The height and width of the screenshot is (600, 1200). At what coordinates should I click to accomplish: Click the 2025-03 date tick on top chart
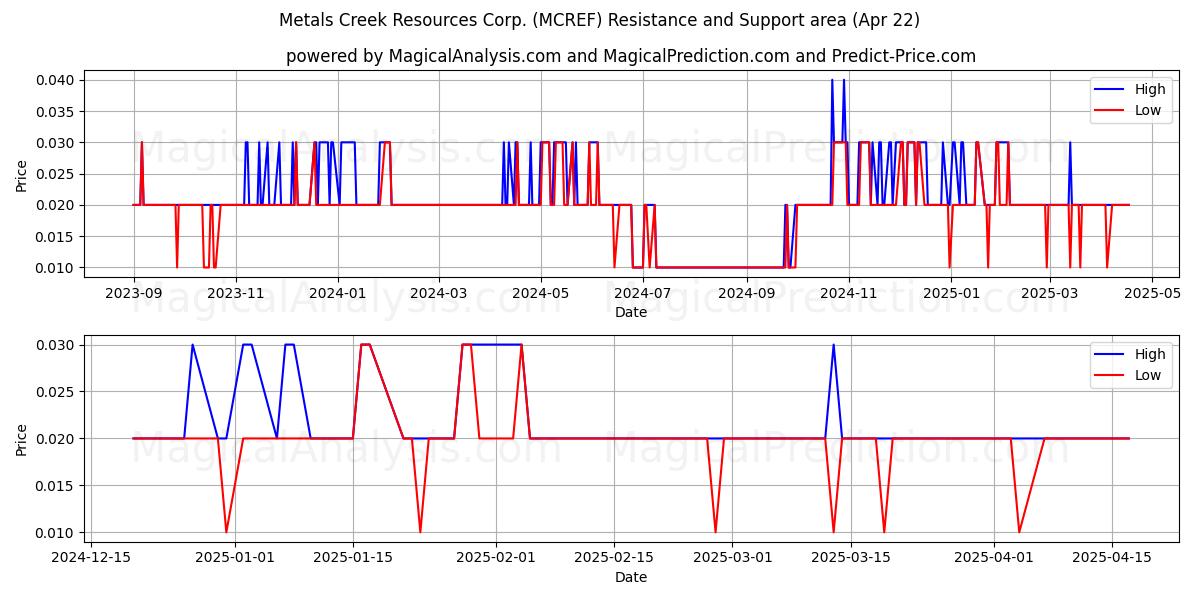point(1048,292)
